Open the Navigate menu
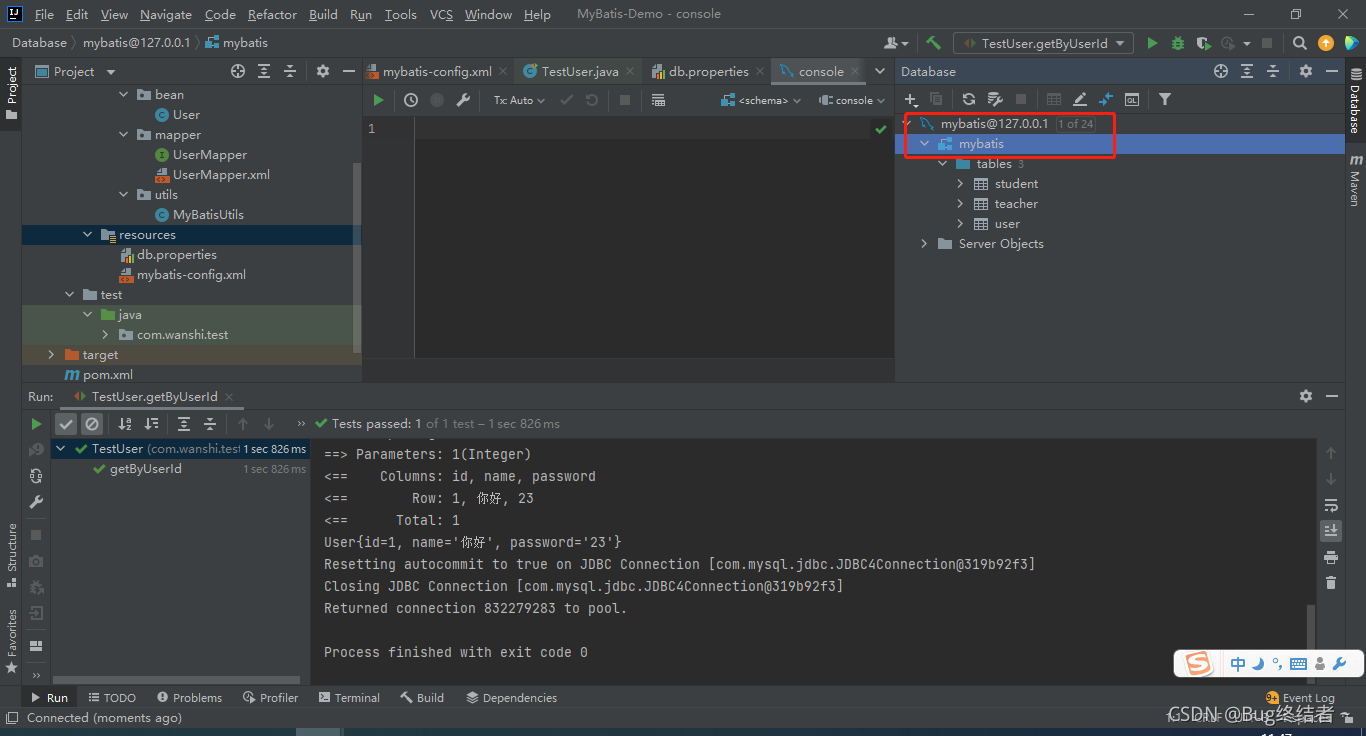The image size is (1366, 736). point(166,14)
